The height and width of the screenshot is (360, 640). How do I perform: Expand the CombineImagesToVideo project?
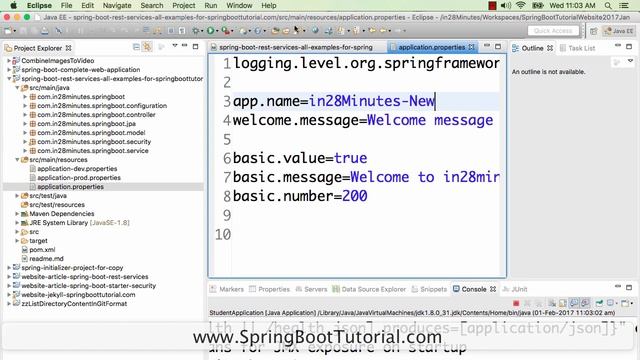point(9,60)
